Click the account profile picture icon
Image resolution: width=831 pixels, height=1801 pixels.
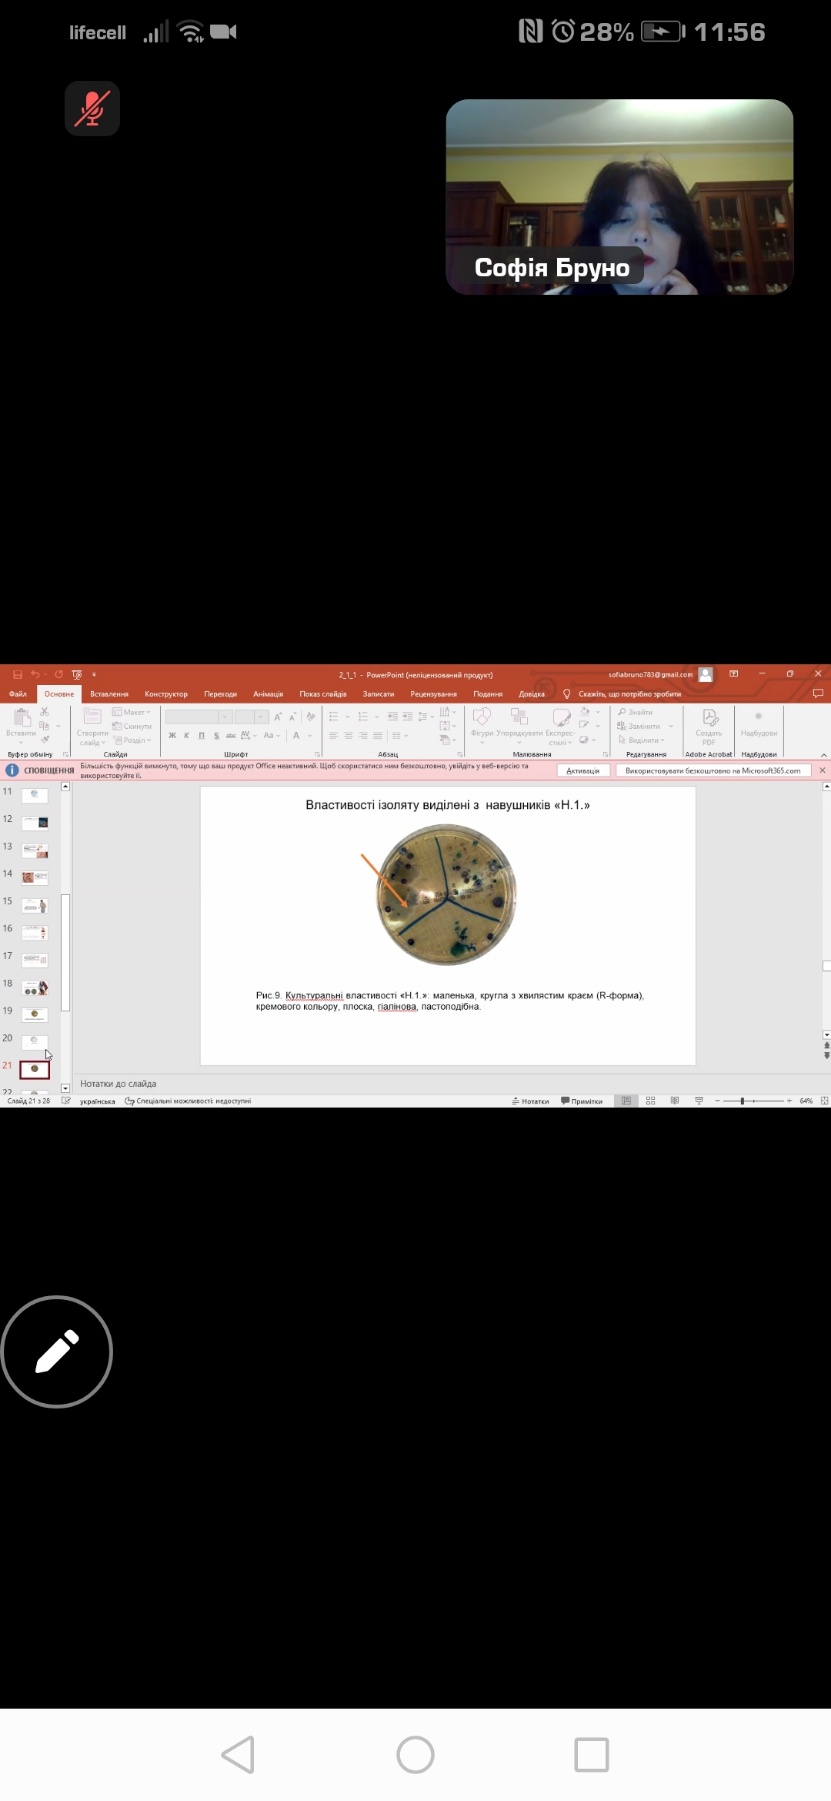[706, 675]
